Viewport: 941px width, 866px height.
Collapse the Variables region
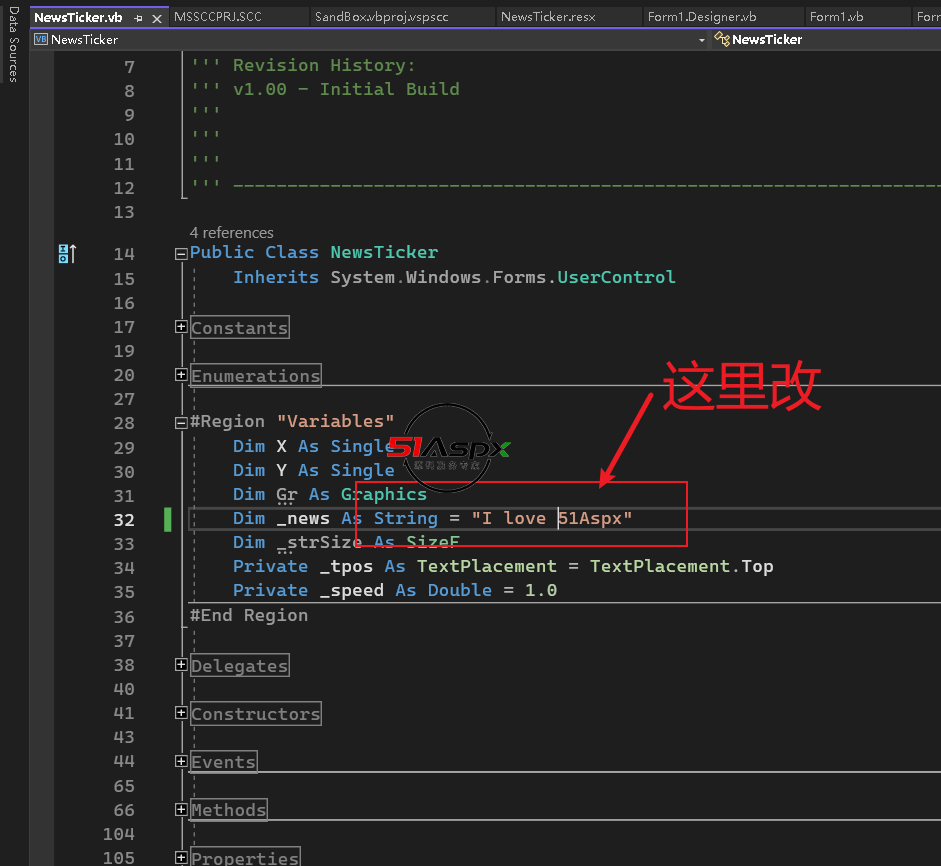coord(181,422)
